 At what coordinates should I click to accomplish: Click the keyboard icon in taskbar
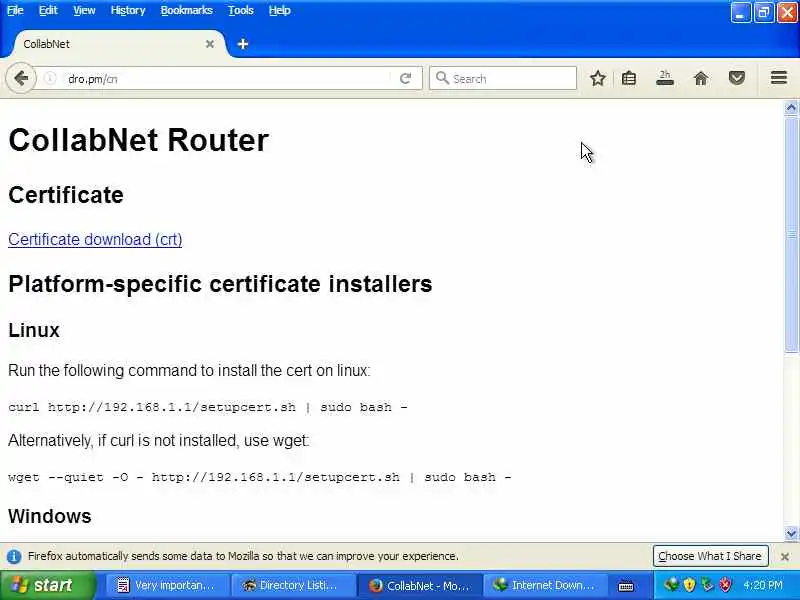[626, 586]
